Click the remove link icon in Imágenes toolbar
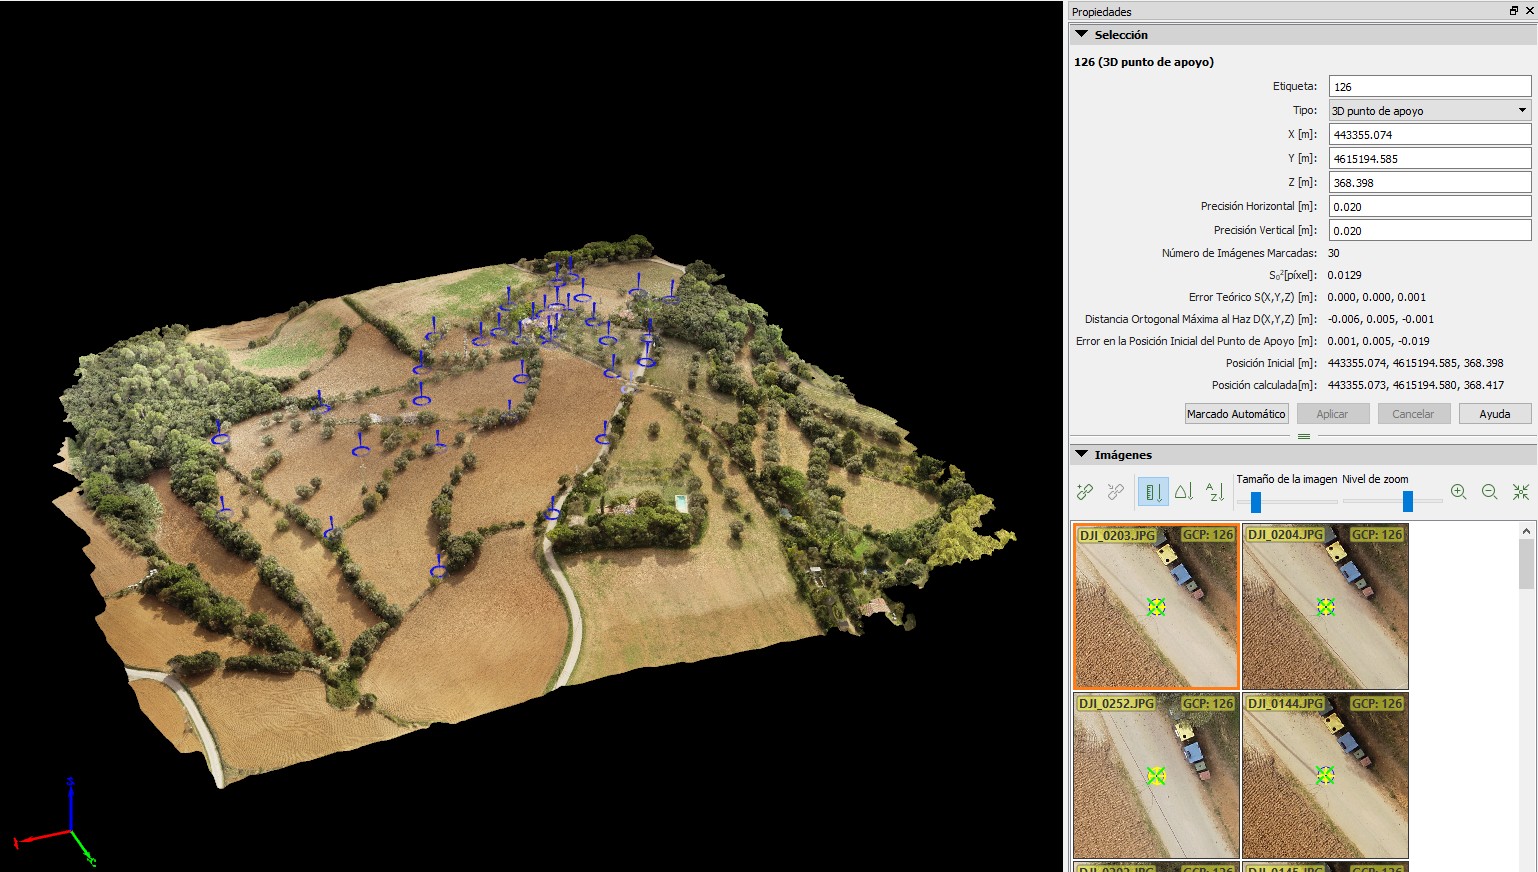The width and height of the screenshot is (1538, 872). click(1115, 492)
